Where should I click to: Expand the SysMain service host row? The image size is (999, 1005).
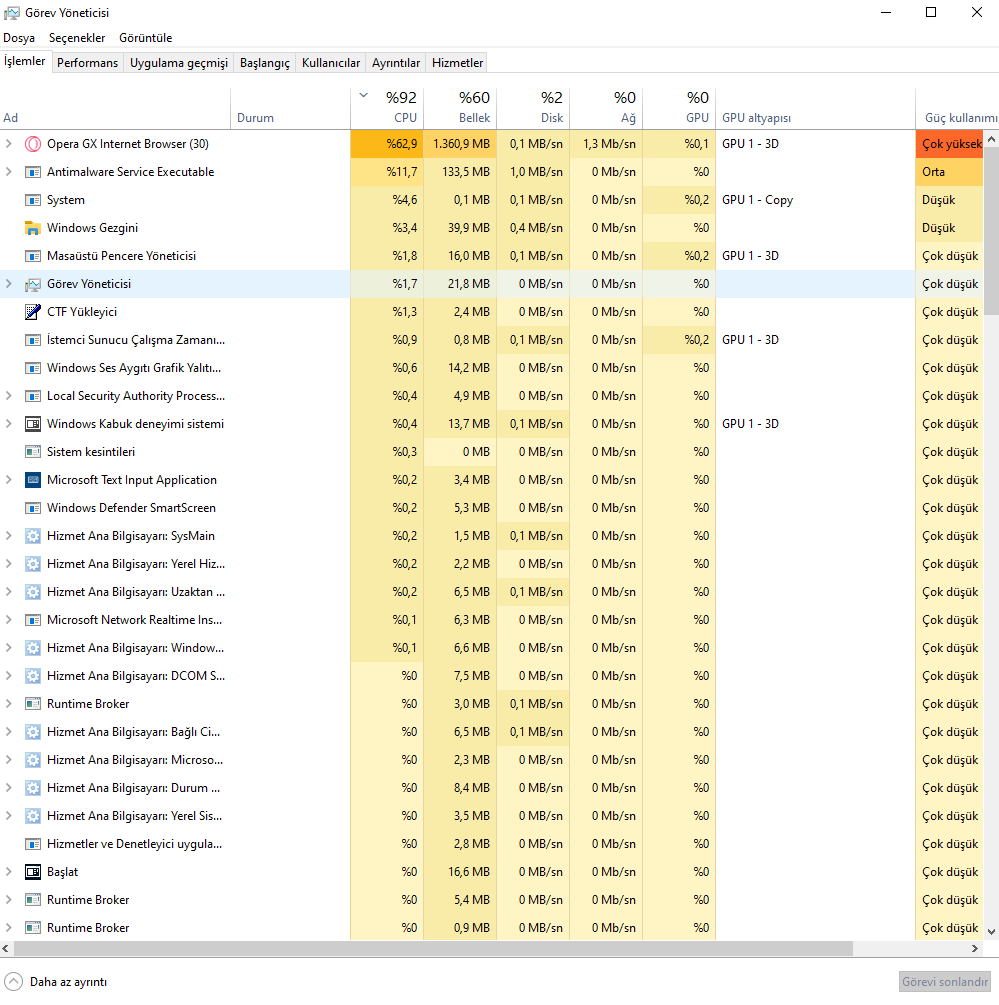[x=8, y=536]
